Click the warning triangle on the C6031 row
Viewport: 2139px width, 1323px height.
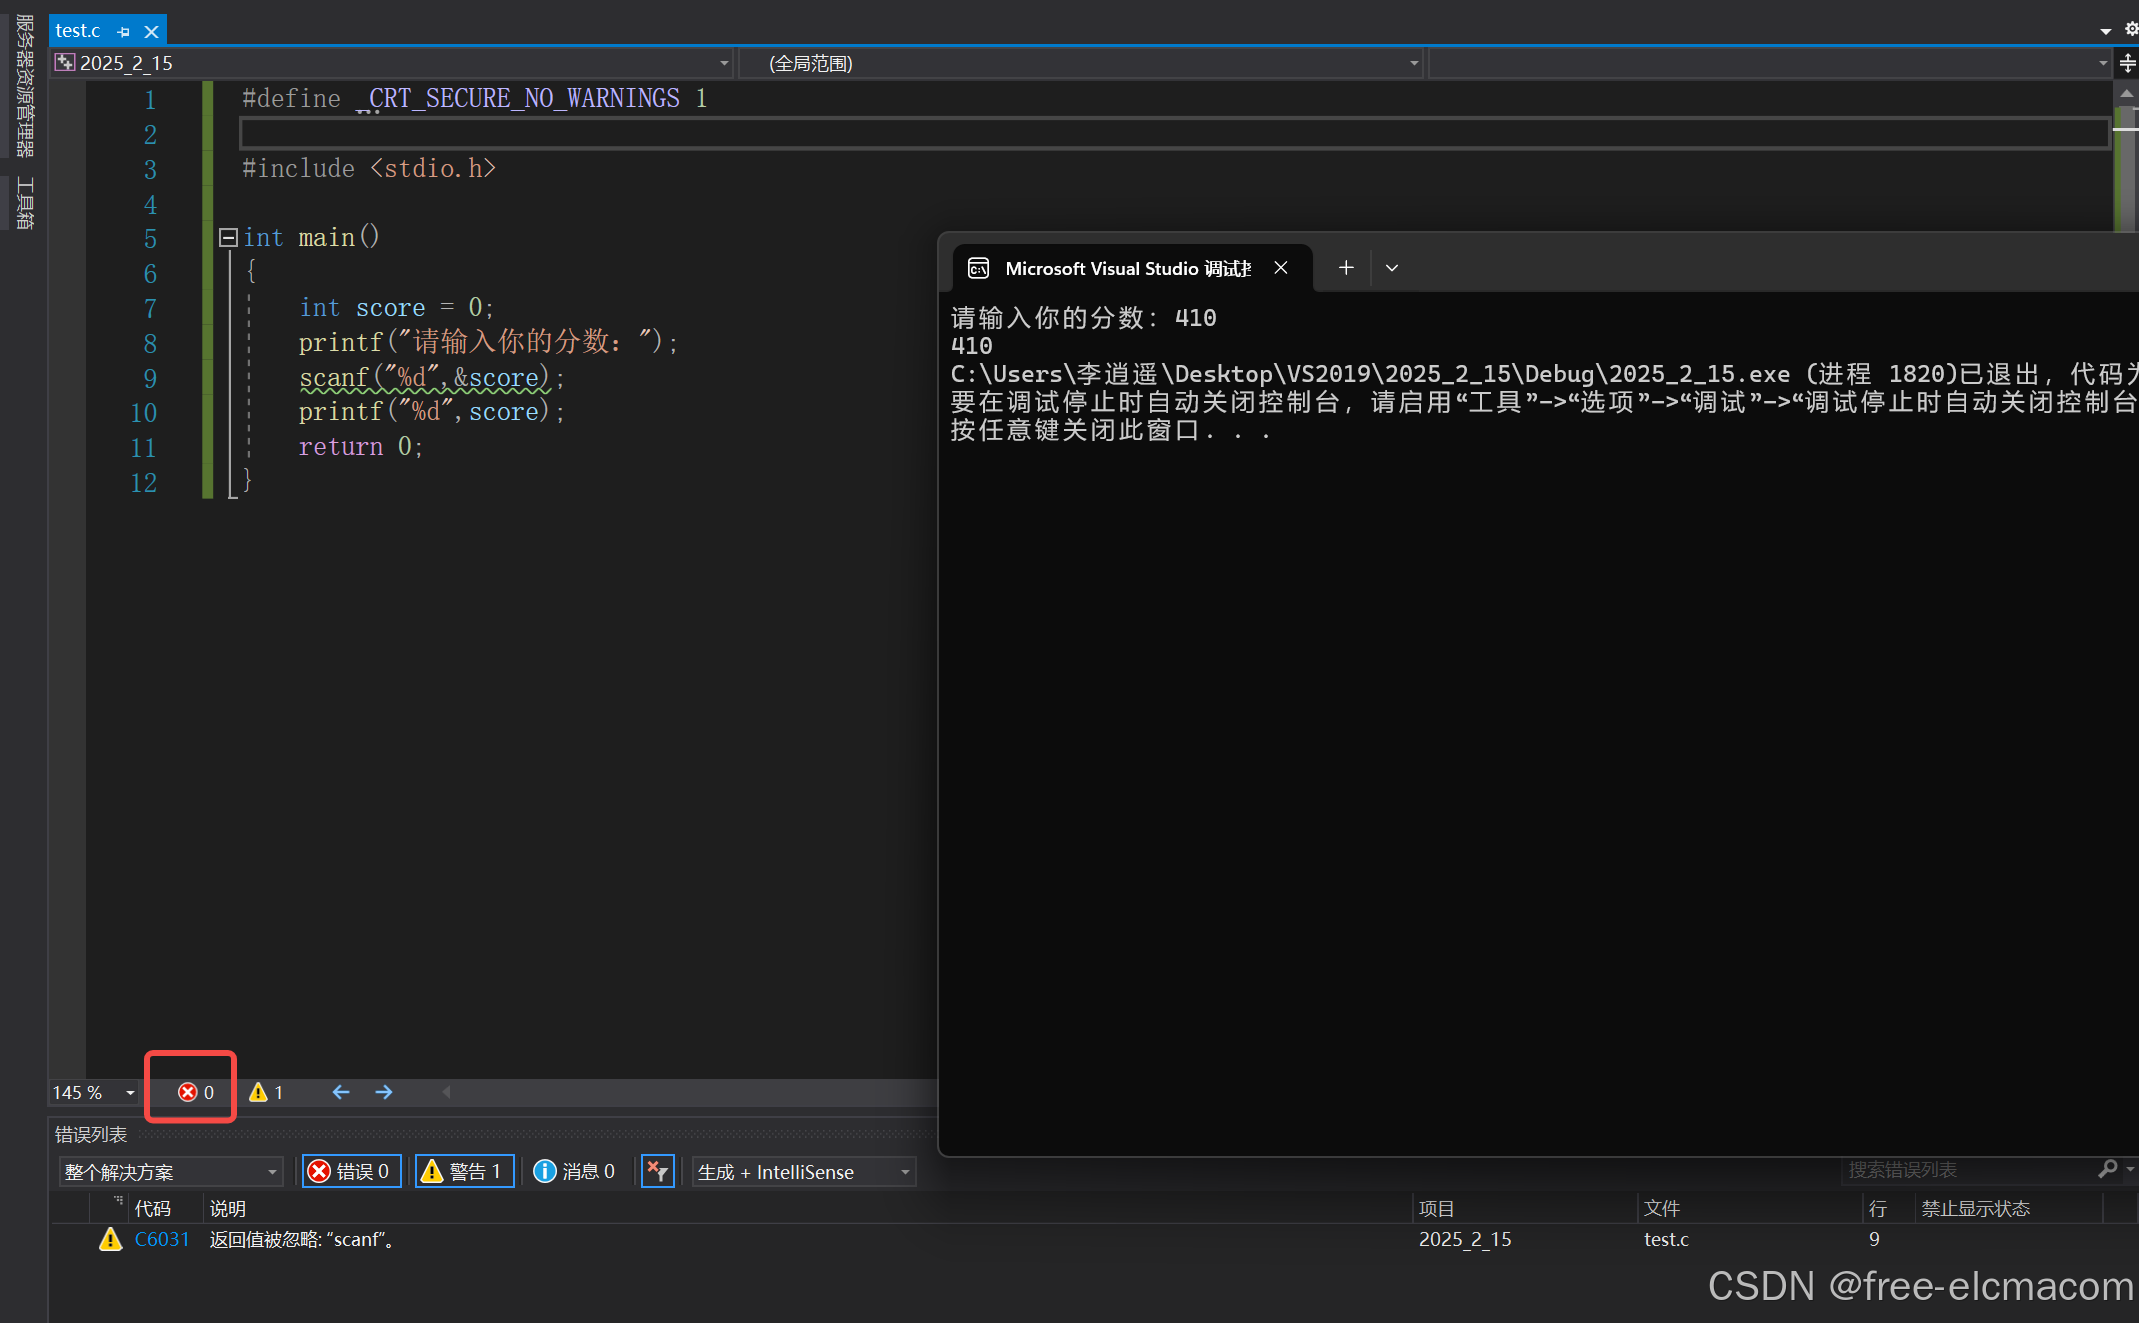click(110, 1239)
